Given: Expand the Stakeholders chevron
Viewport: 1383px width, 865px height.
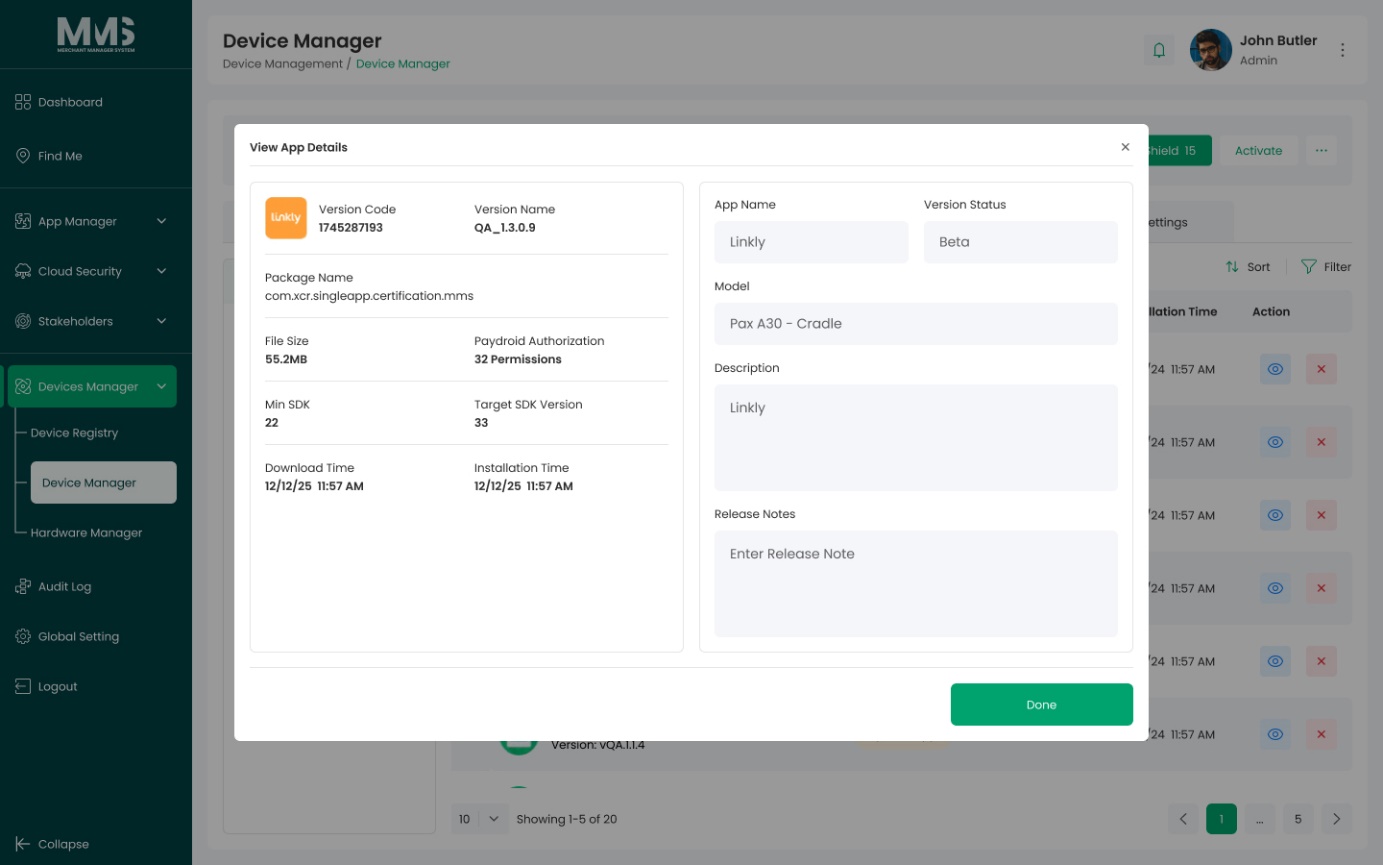Looking at the screenshot, I should pyautogui.click(x=162, y=321).
